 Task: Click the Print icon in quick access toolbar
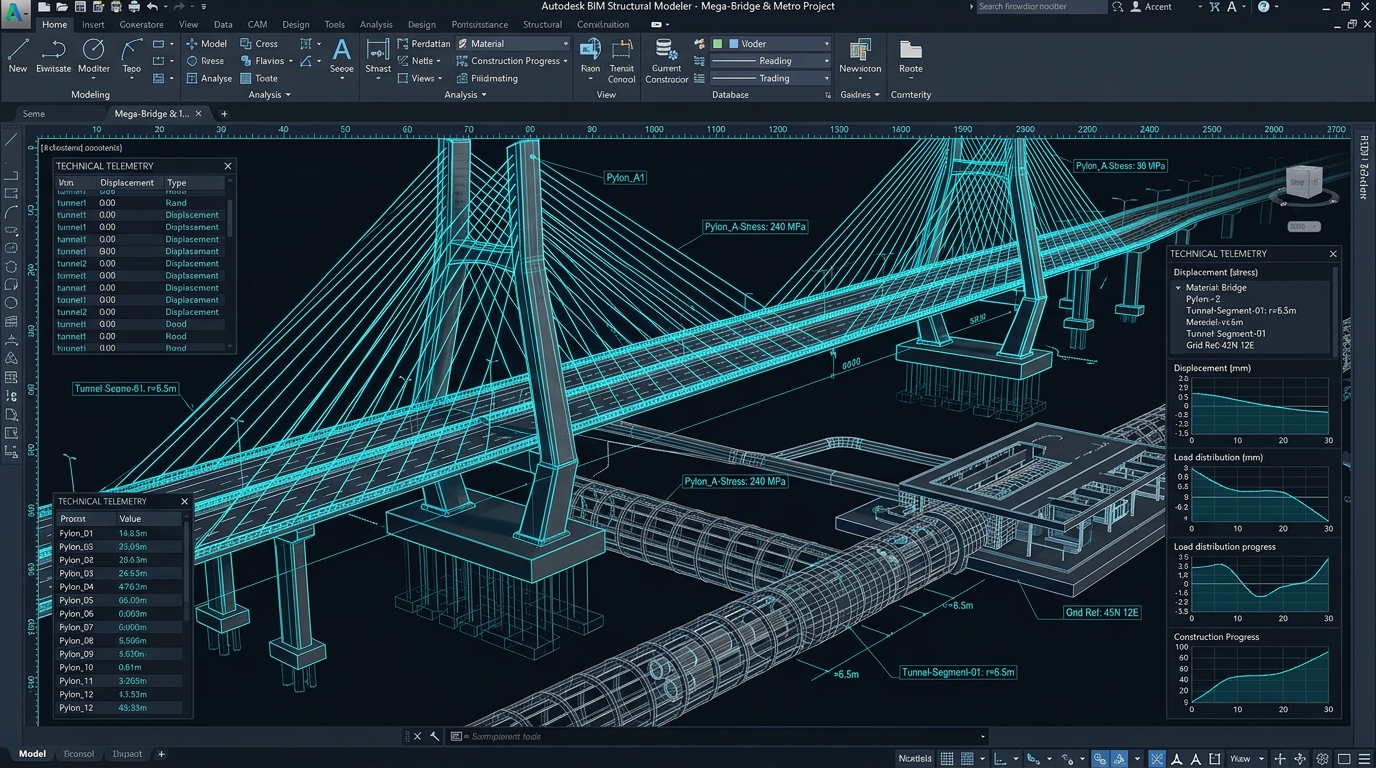pyautogui.click(x=134, y=7)
